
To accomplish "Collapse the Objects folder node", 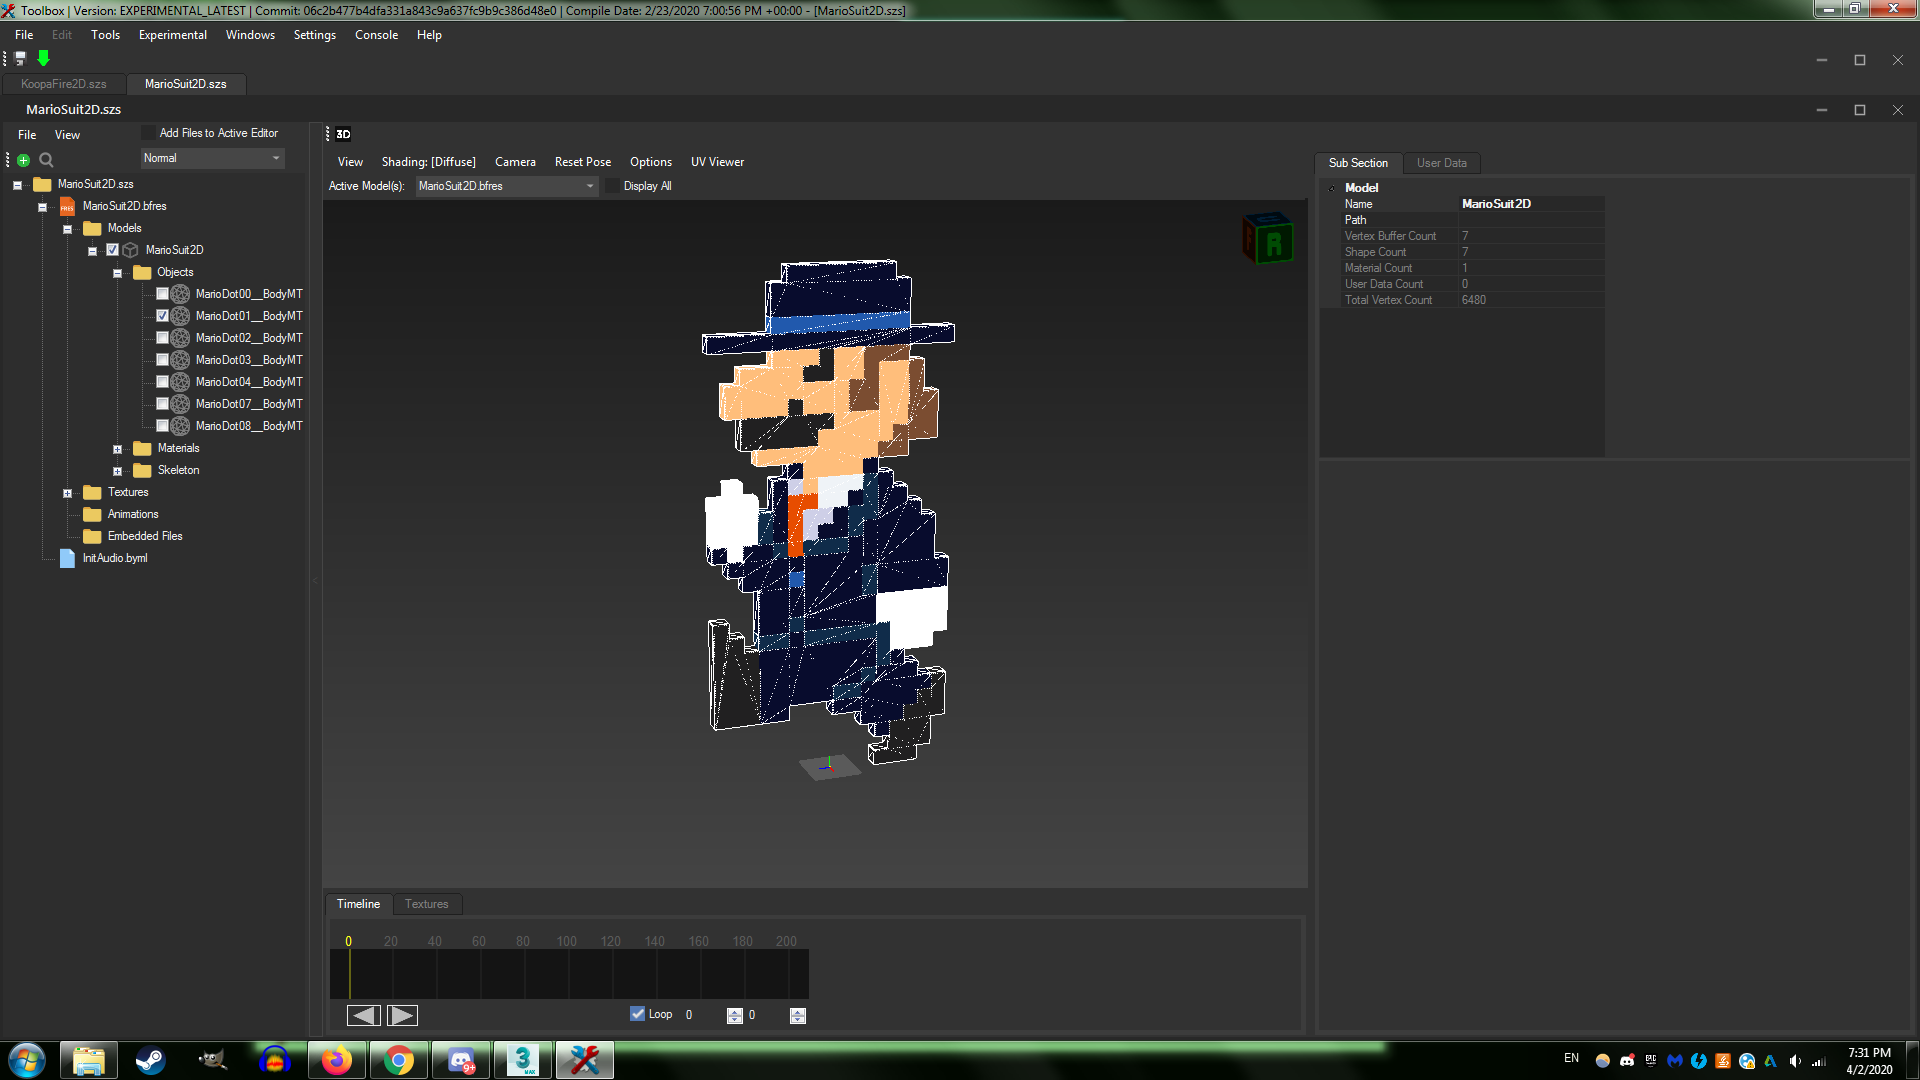I will click(117, 273).
